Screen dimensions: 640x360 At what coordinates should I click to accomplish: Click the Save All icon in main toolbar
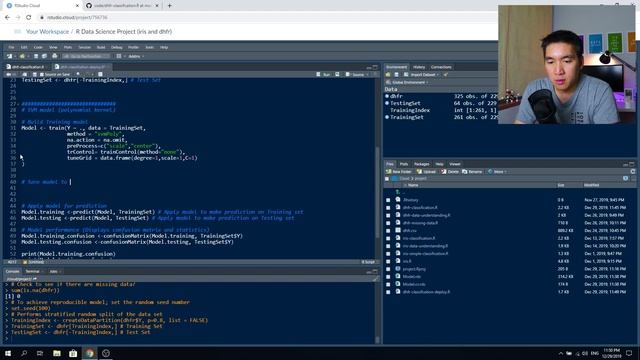[44, 56]
